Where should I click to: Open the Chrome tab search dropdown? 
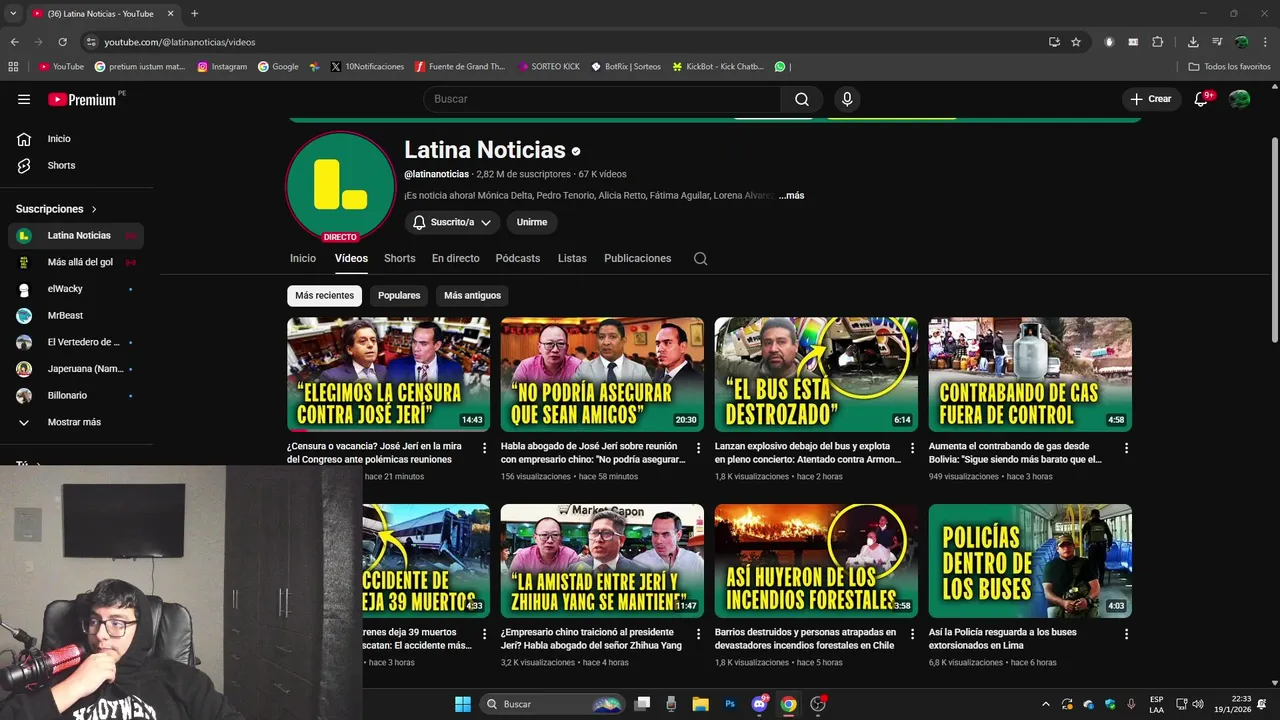tap(13, 14)
